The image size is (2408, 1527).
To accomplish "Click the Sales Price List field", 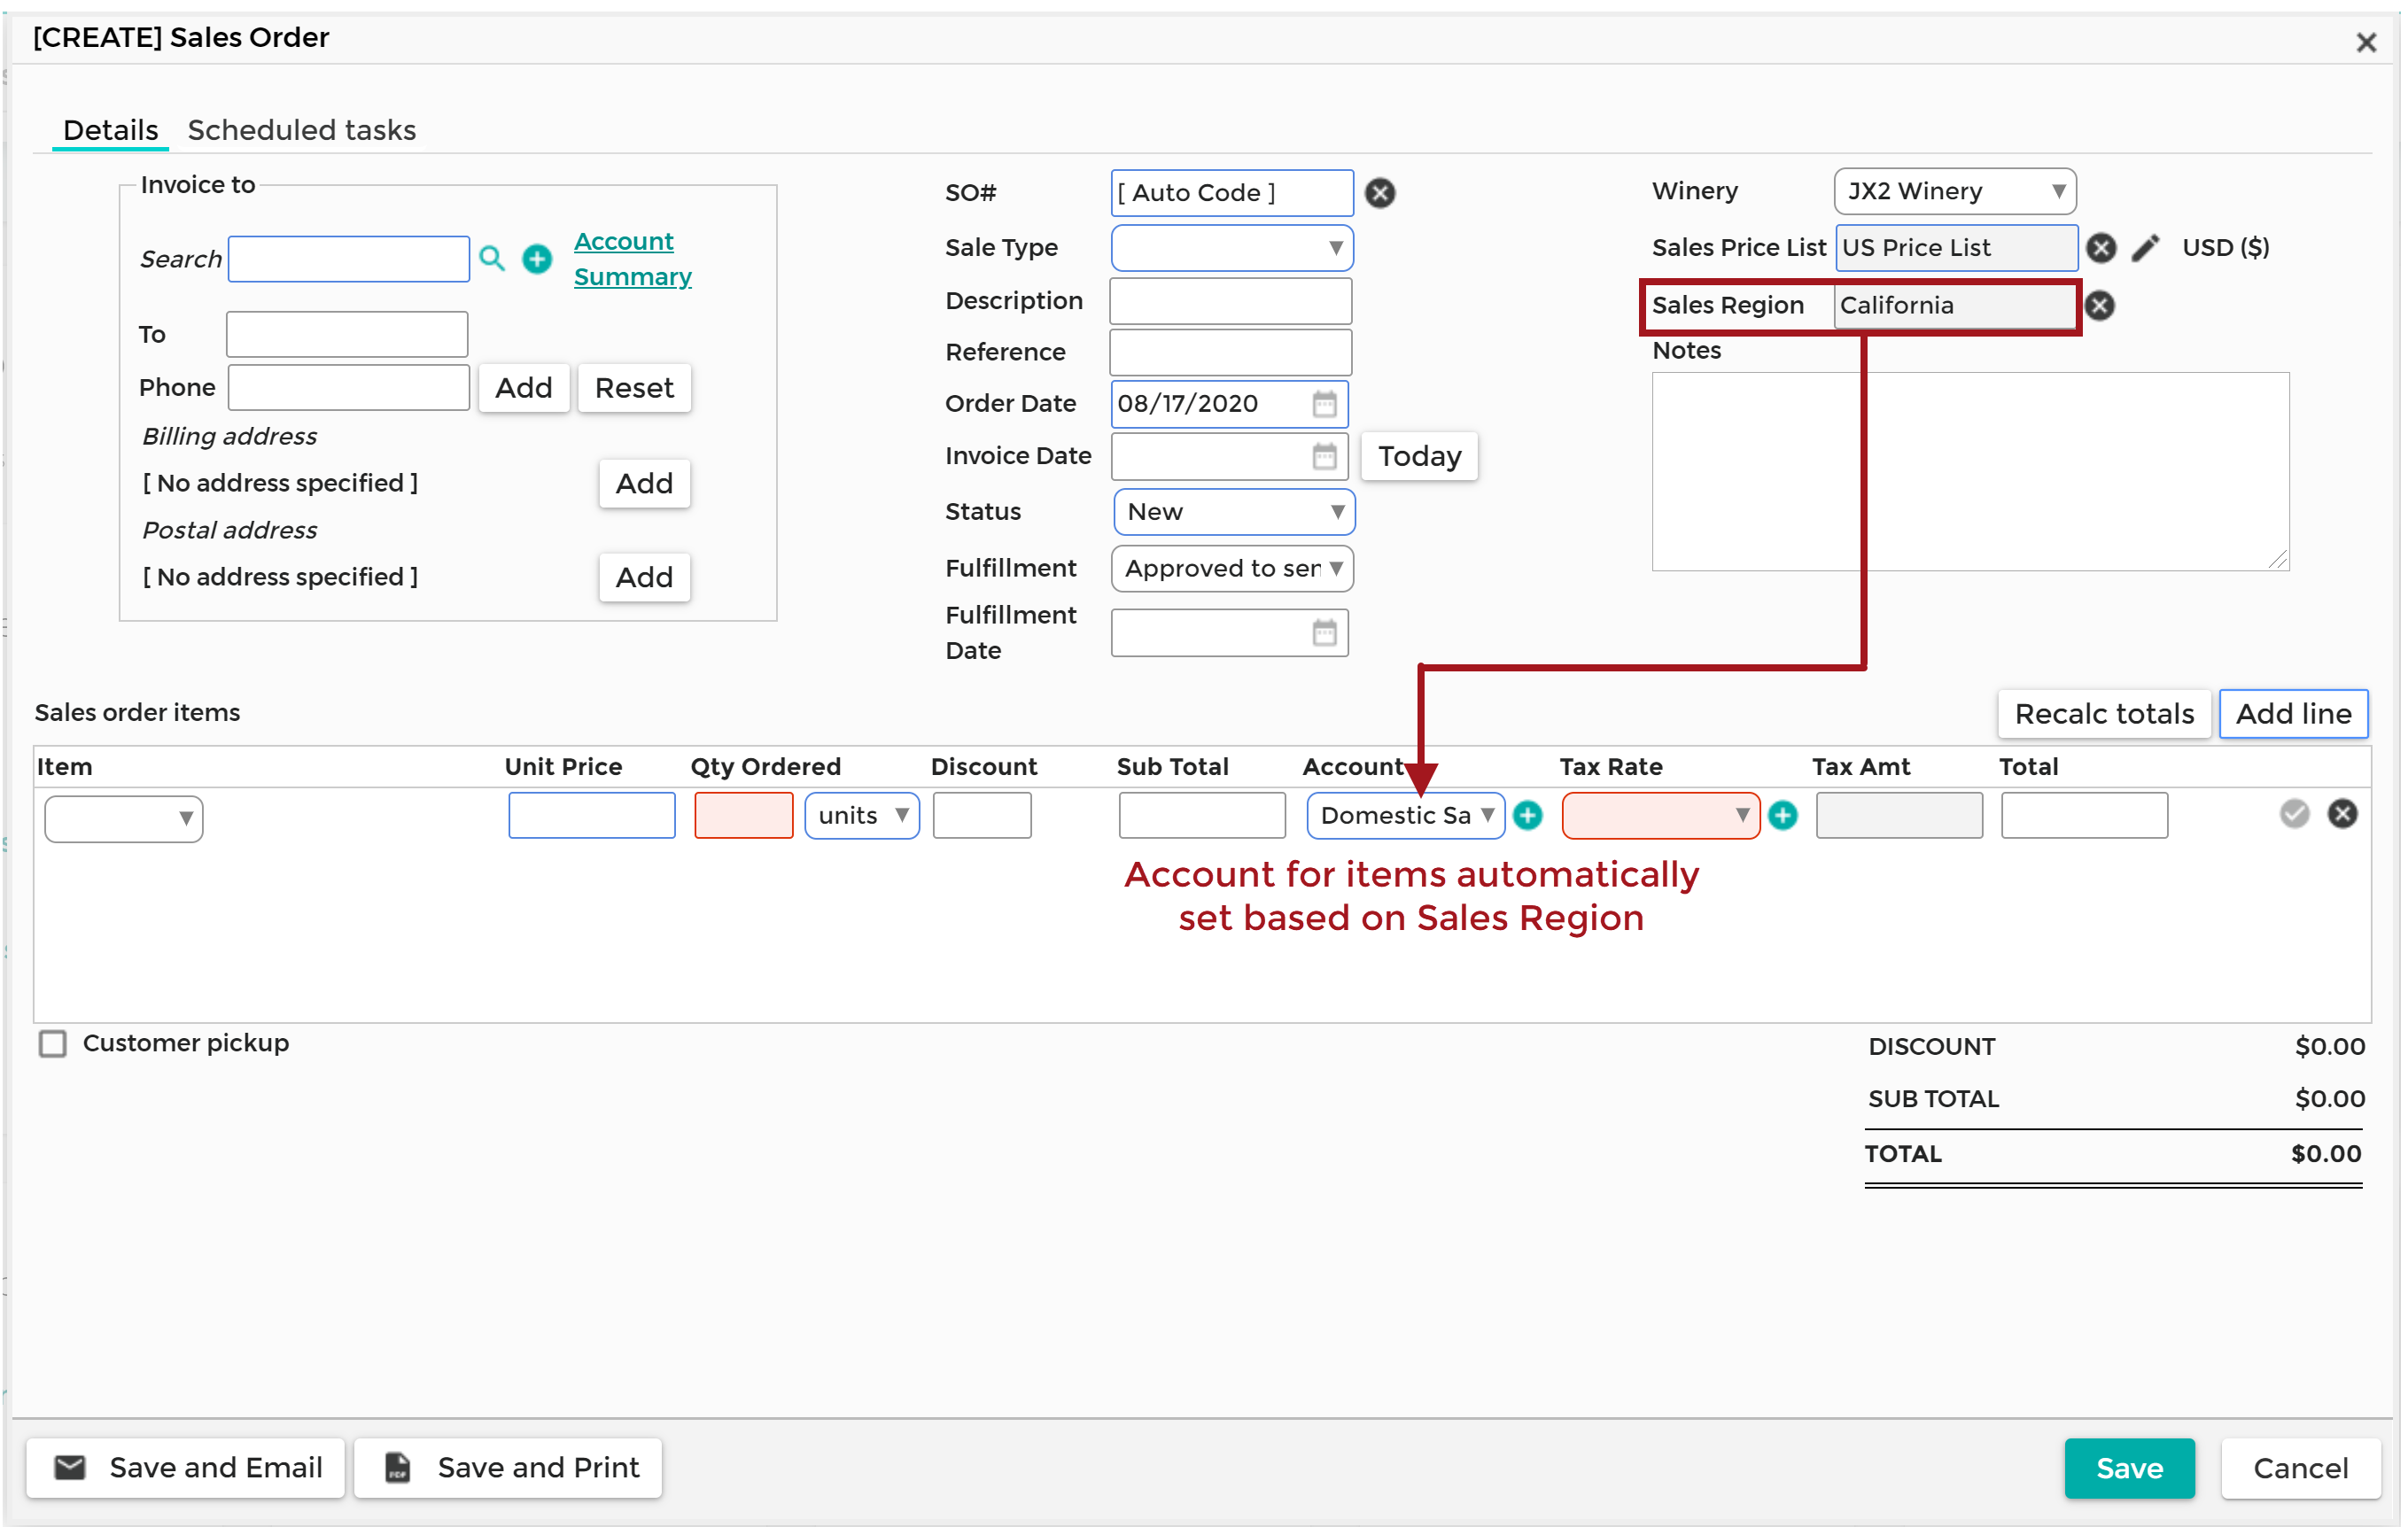I will (1956, 248).
